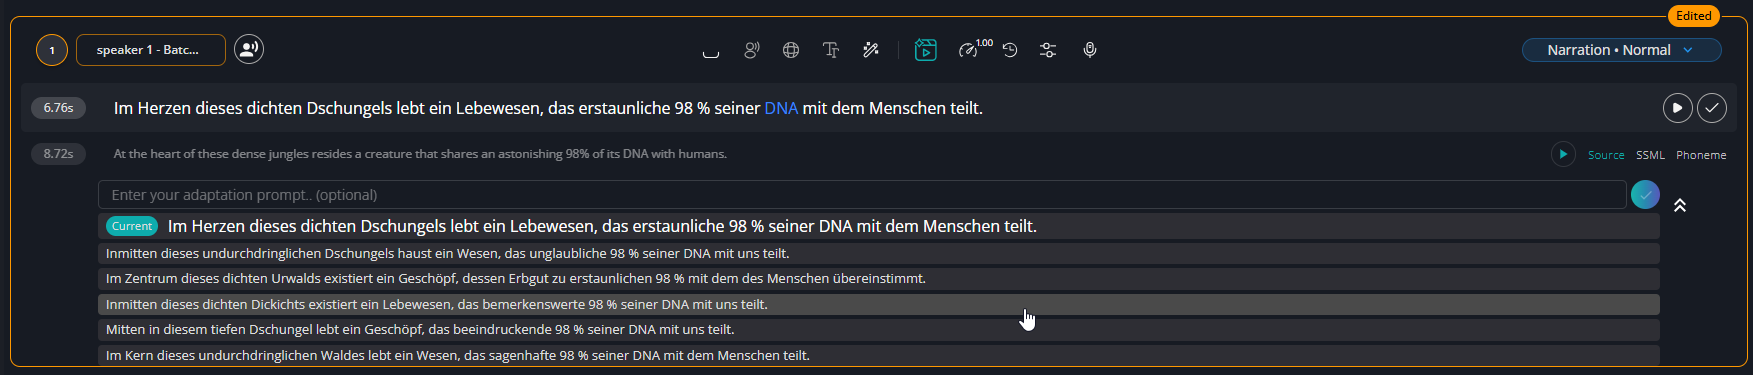The height and width of the screenshot is (375, 1753).
Task: Switch to the SSML tab
Action: point(1650,155)
